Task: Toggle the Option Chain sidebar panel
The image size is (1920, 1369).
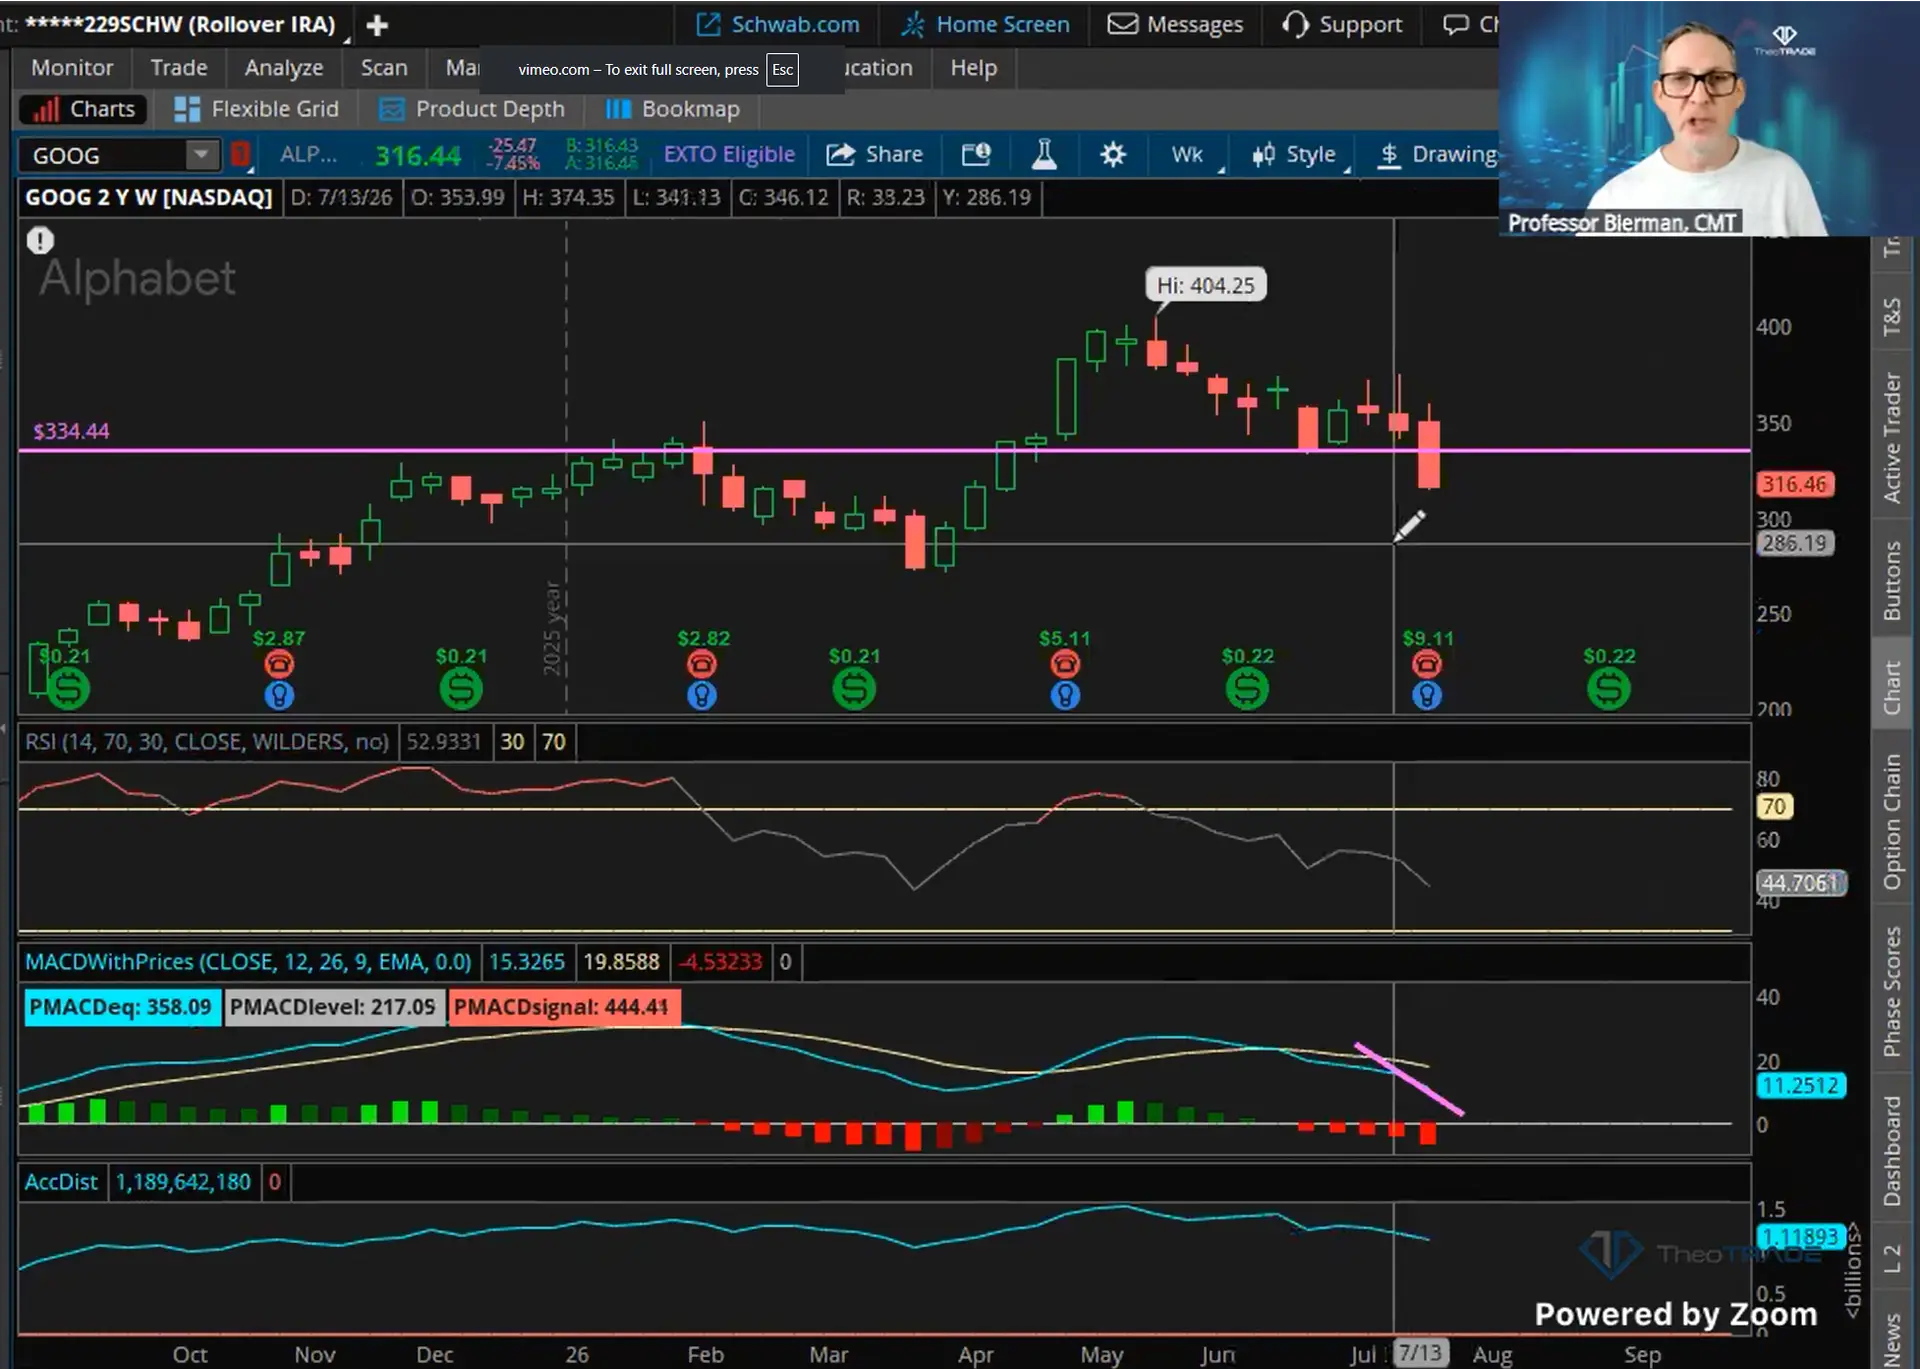Action: pos(1891,821)
